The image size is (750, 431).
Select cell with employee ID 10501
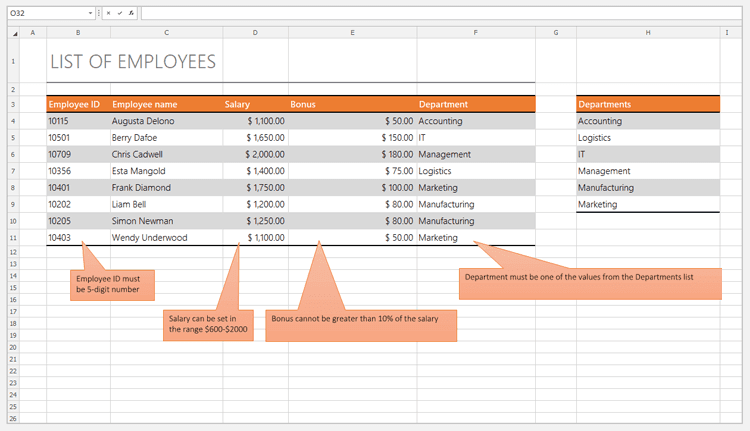pos(78,138)
